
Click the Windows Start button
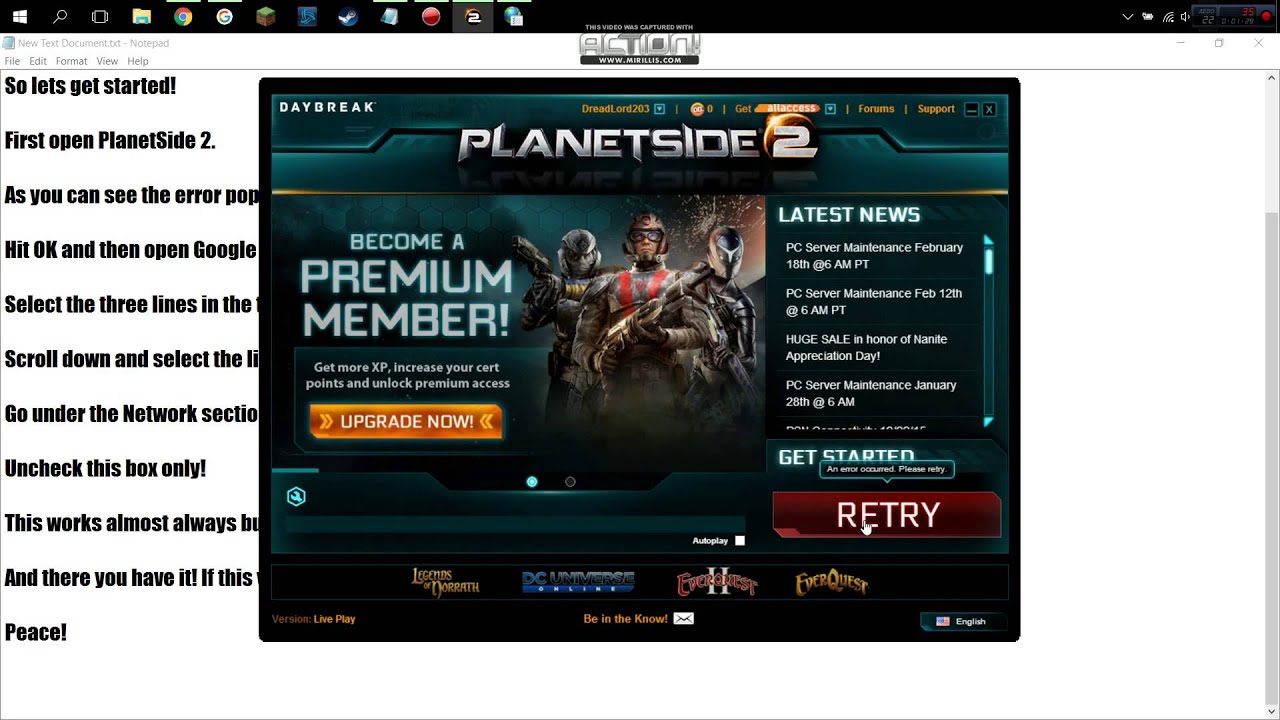[x=19, y=16]
